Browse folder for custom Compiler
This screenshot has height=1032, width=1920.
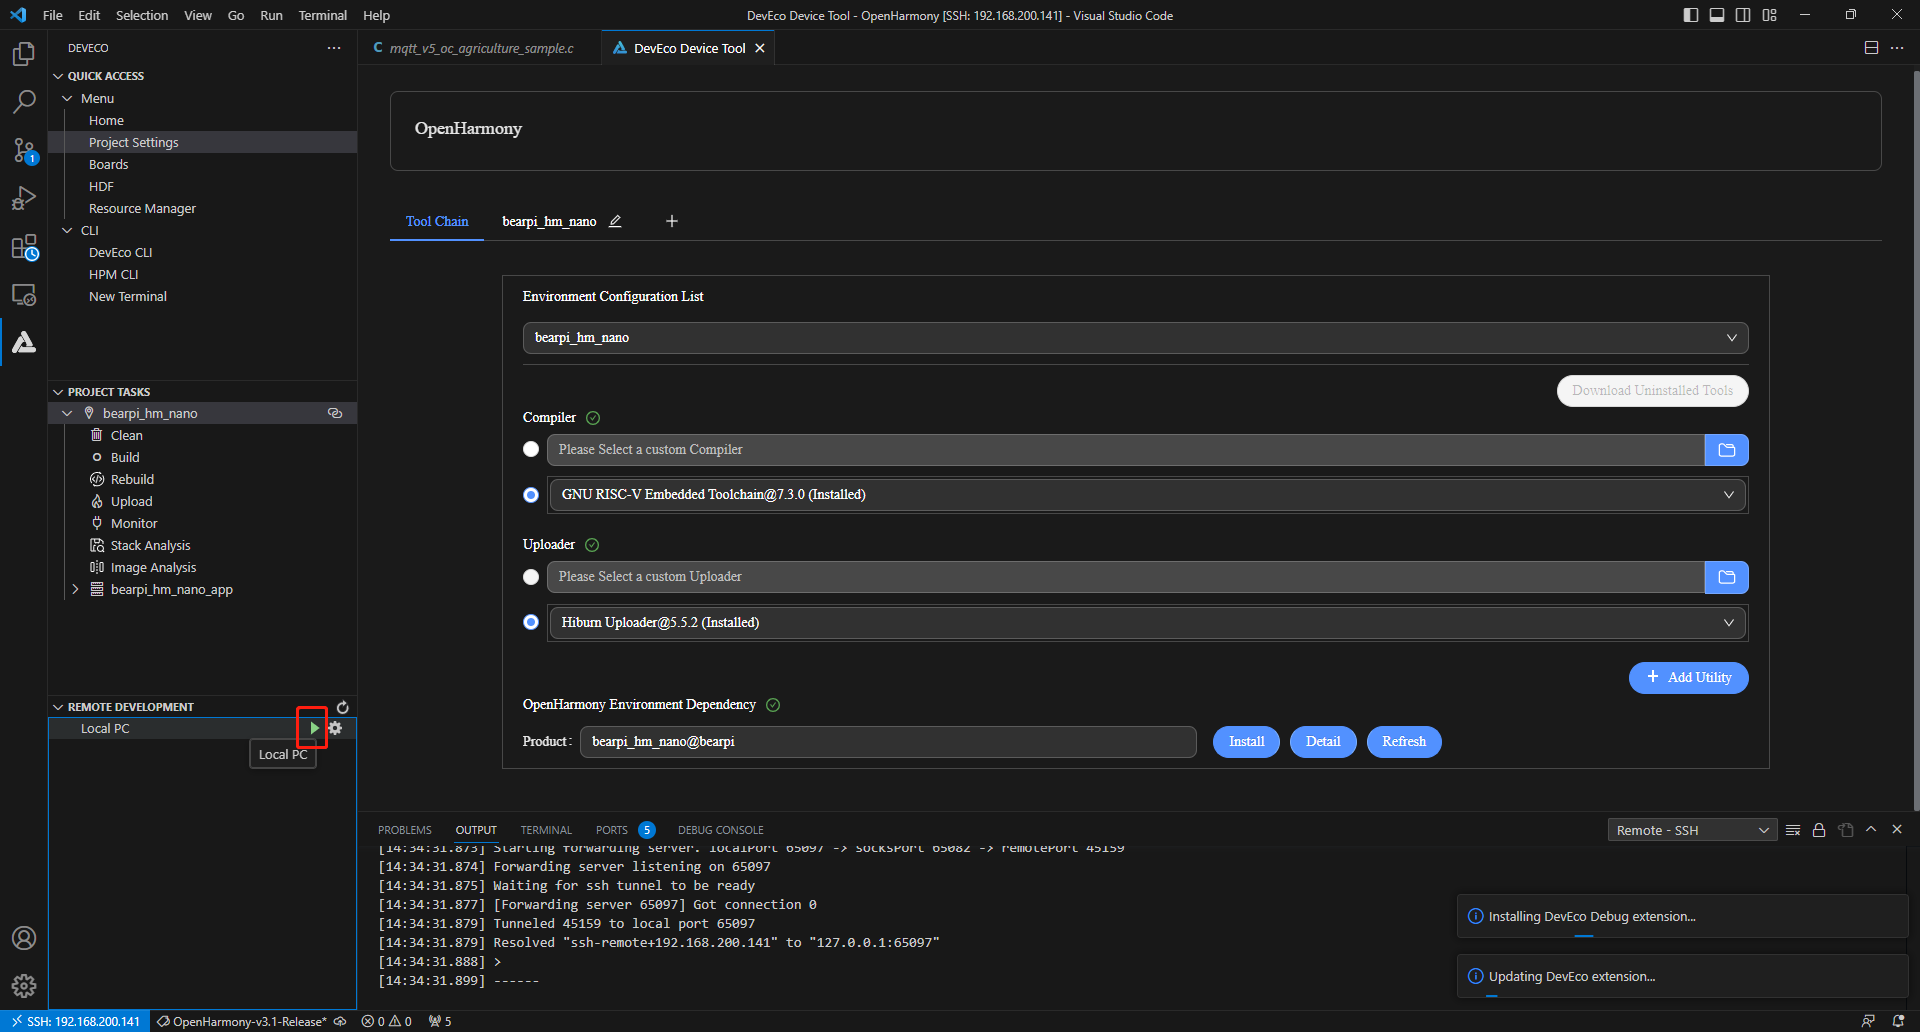pos(1726,450)
